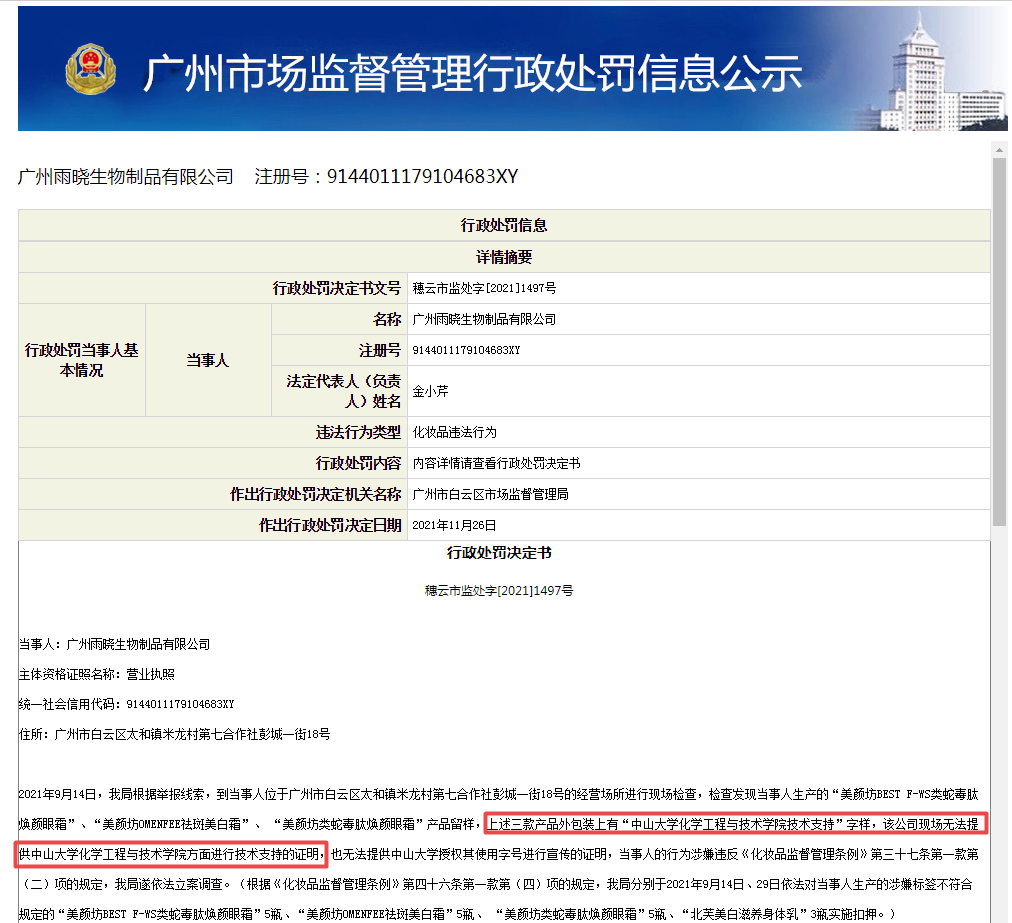1012x923 pixels.
Task: Click the text 《化妆品监督管理条例》第三十七条第一款第
Action: coord(858,854)
